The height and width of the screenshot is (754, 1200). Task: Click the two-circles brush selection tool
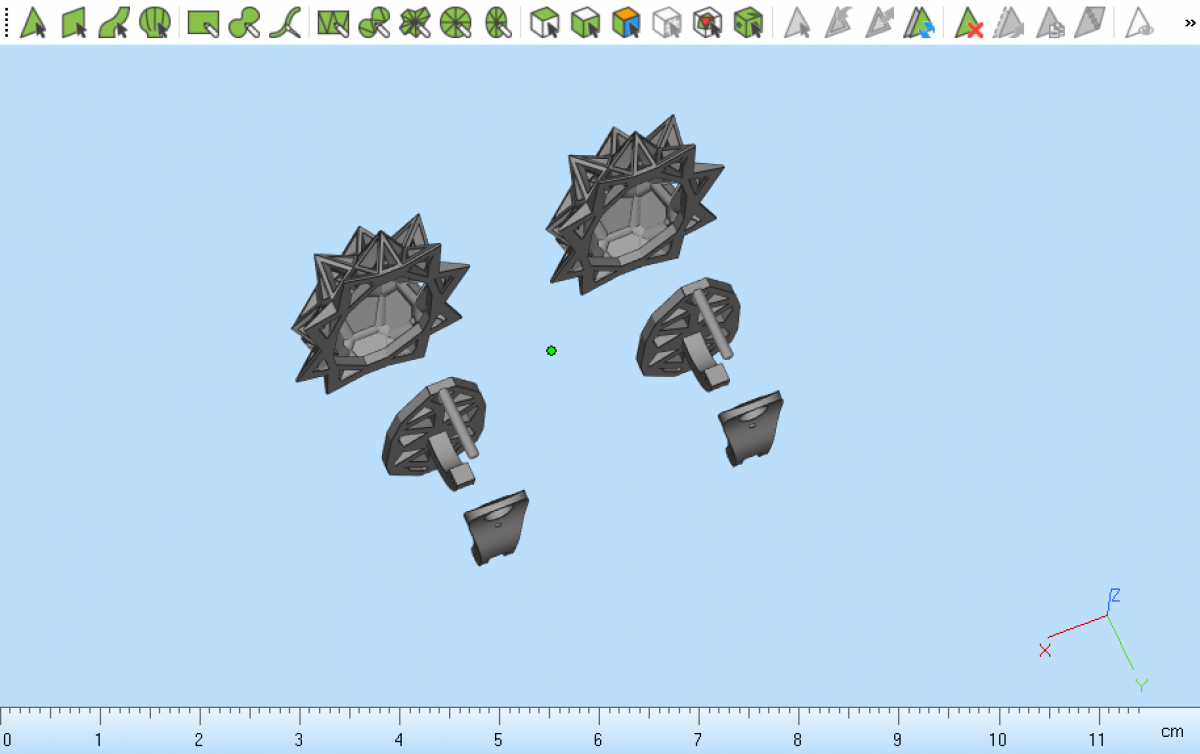click(x=244, y=22)
